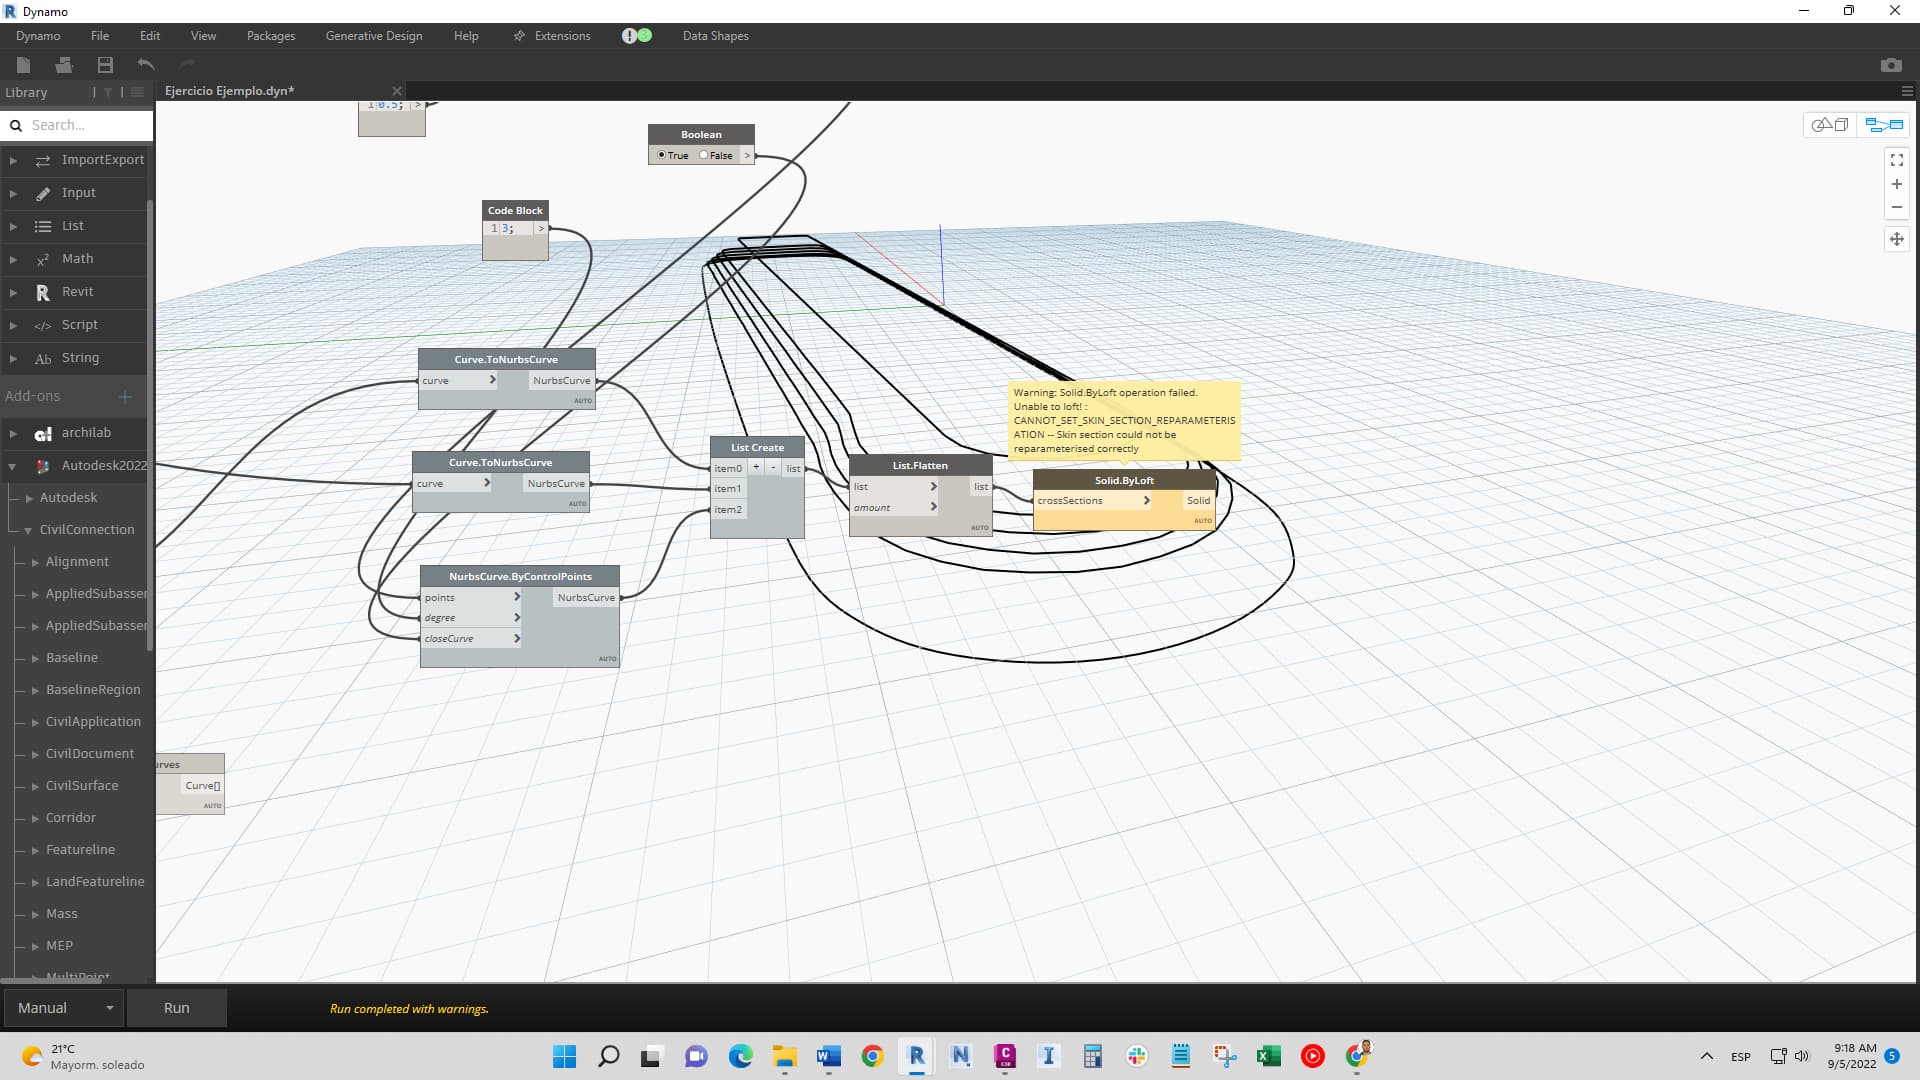The image size is (1920, 1080).
Task: Click the library search field
Action: (85, 125)
